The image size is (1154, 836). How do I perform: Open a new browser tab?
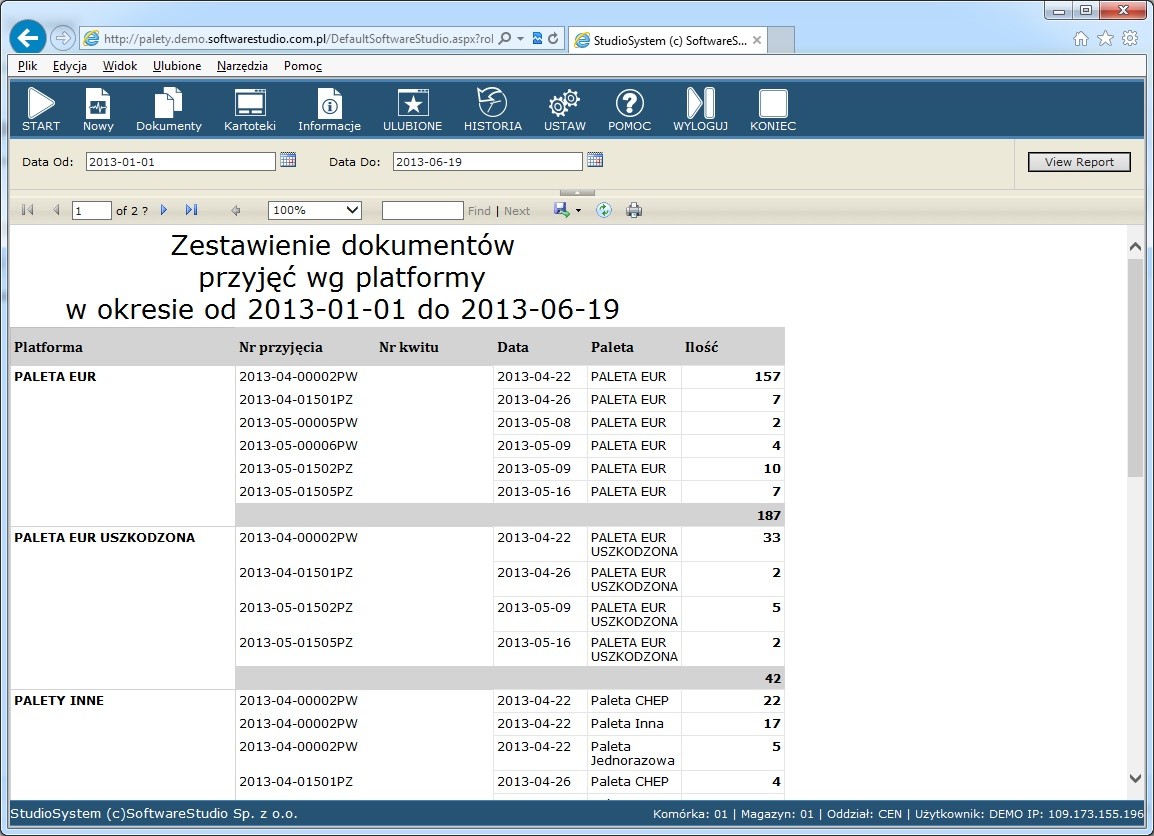(781, 40)
